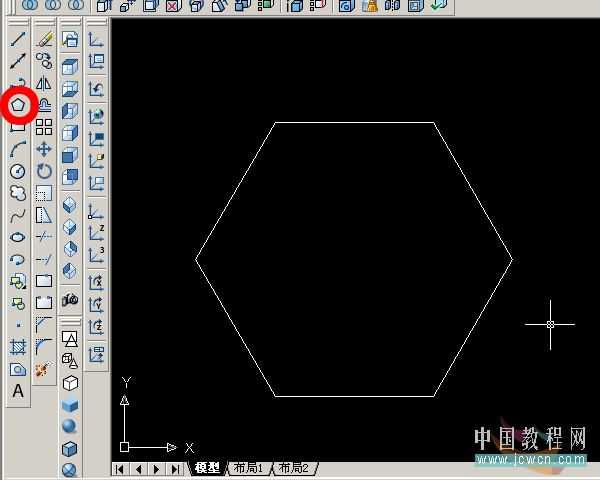This screenshot has height=480, width=600.
Task: Select the Spline tool
Action: click(18, 216)
